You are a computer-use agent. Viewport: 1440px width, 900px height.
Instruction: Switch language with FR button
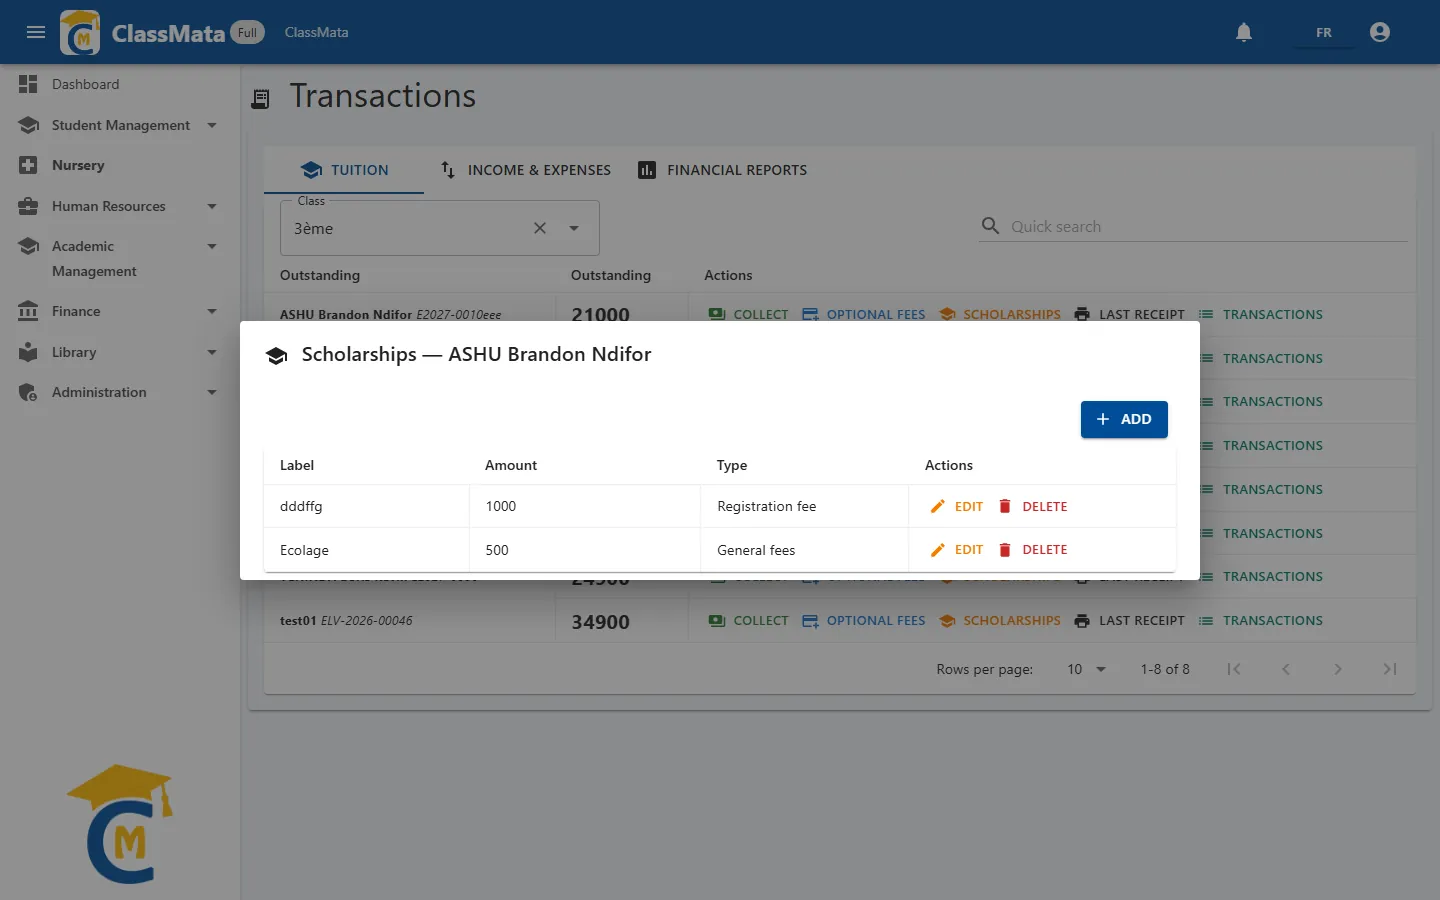click(x=1324, y=32)
